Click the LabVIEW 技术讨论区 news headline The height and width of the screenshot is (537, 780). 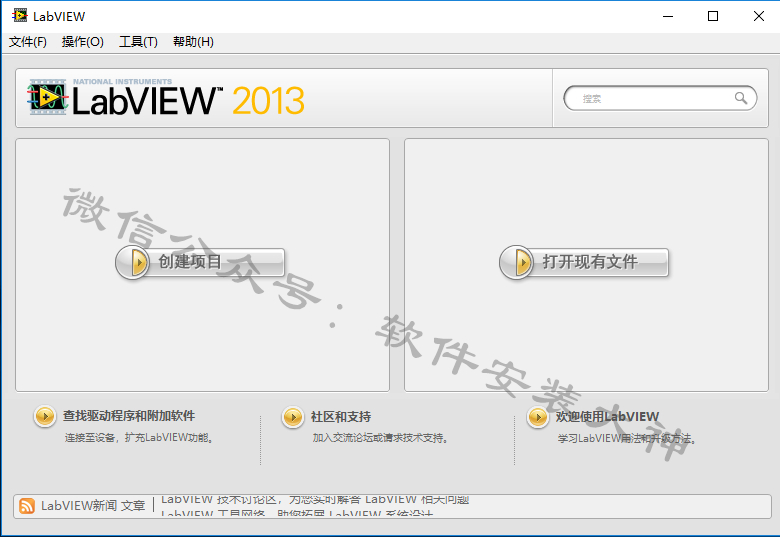[315, 499]
